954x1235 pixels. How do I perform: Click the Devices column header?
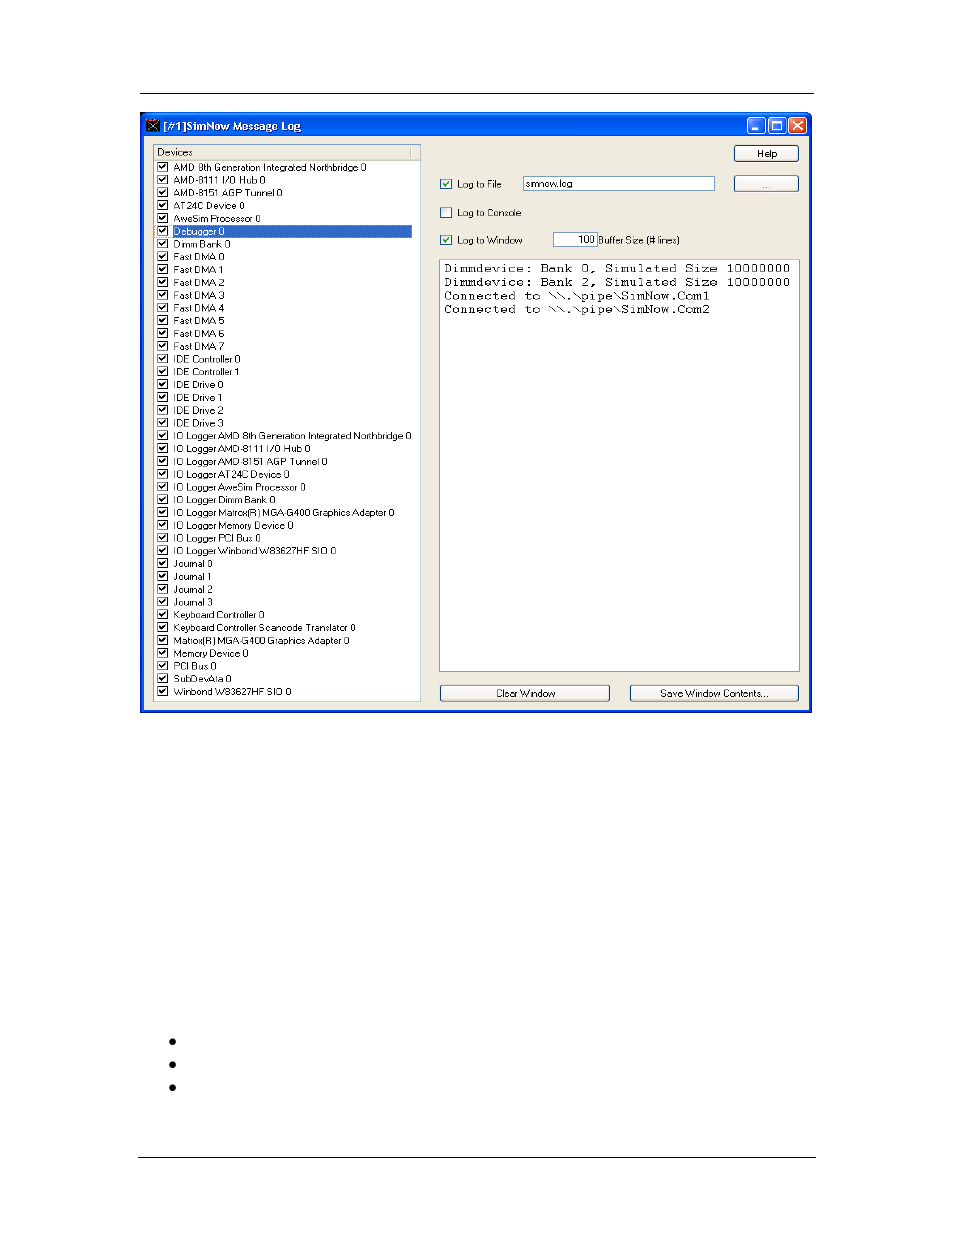tap(283, 152)
